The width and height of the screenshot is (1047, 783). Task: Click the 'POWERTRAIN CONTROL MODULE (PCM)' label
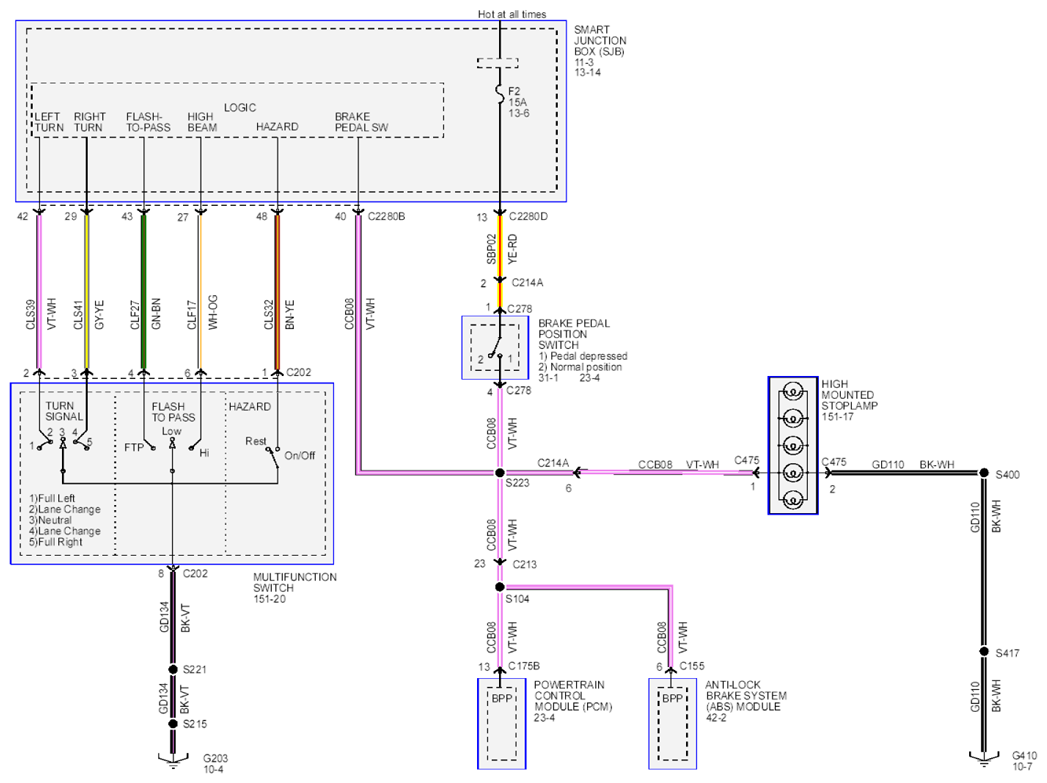573,696
